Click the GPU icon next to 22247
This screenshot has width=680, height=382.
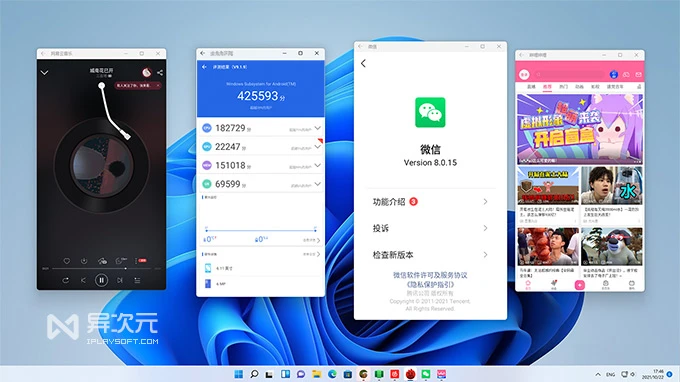[207, 147]
